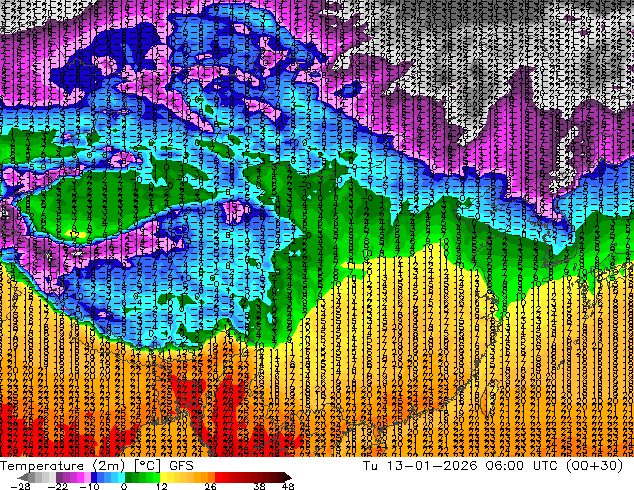Click the '(00+30)' forecast offset label

click(594, 466)
